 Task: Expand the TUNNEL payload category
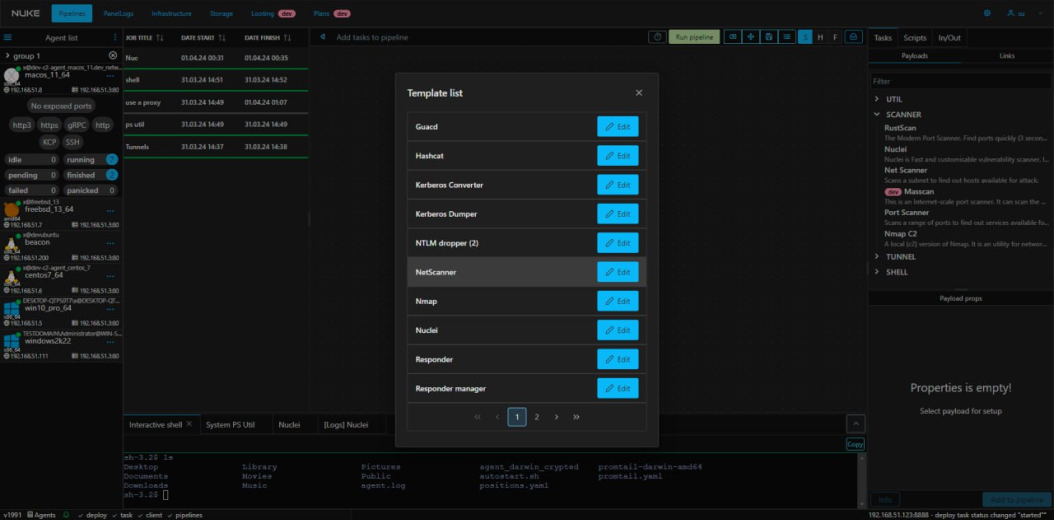(x=877, y=256)
